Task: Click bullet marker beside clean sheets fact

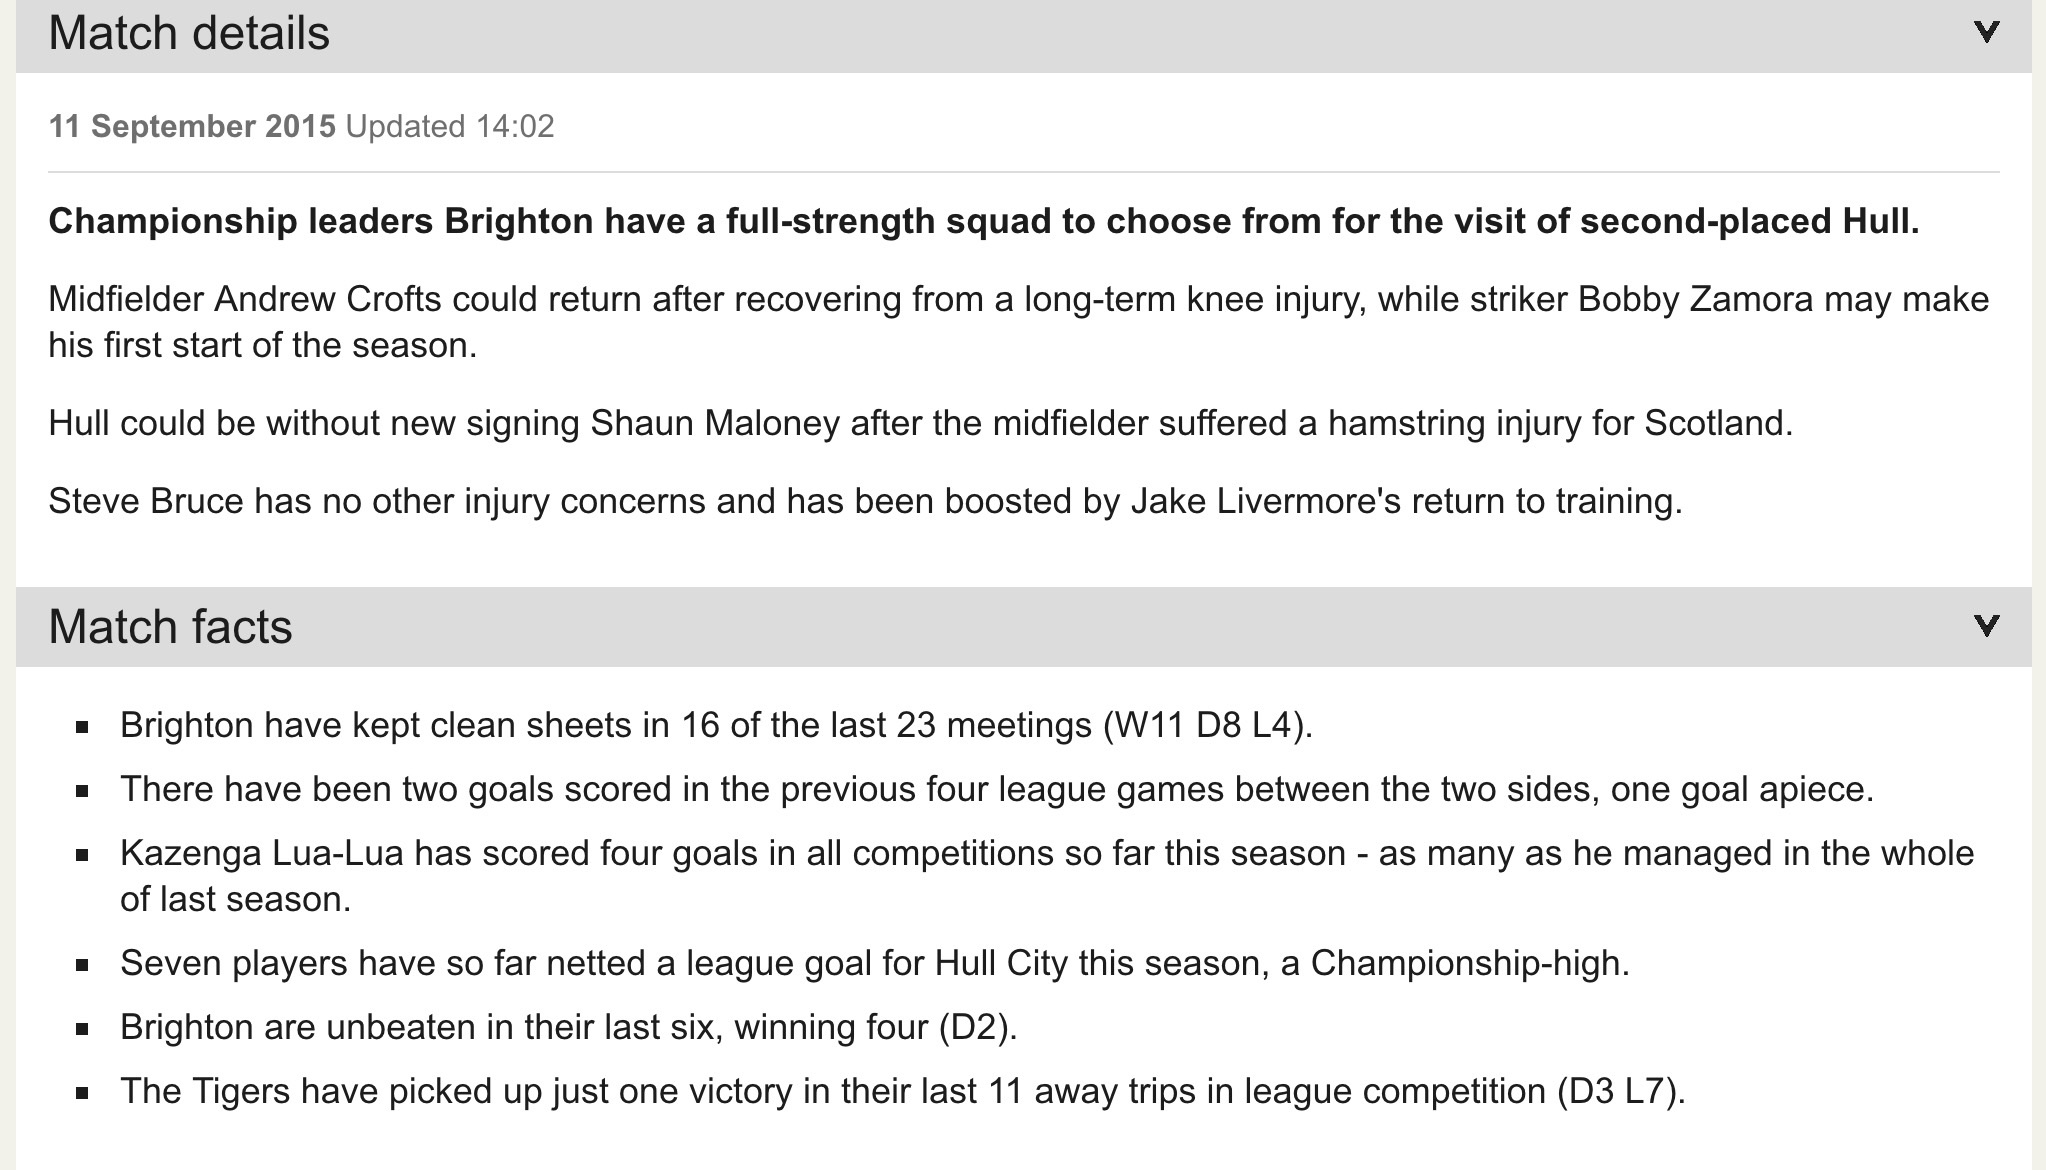Action: 83,727
